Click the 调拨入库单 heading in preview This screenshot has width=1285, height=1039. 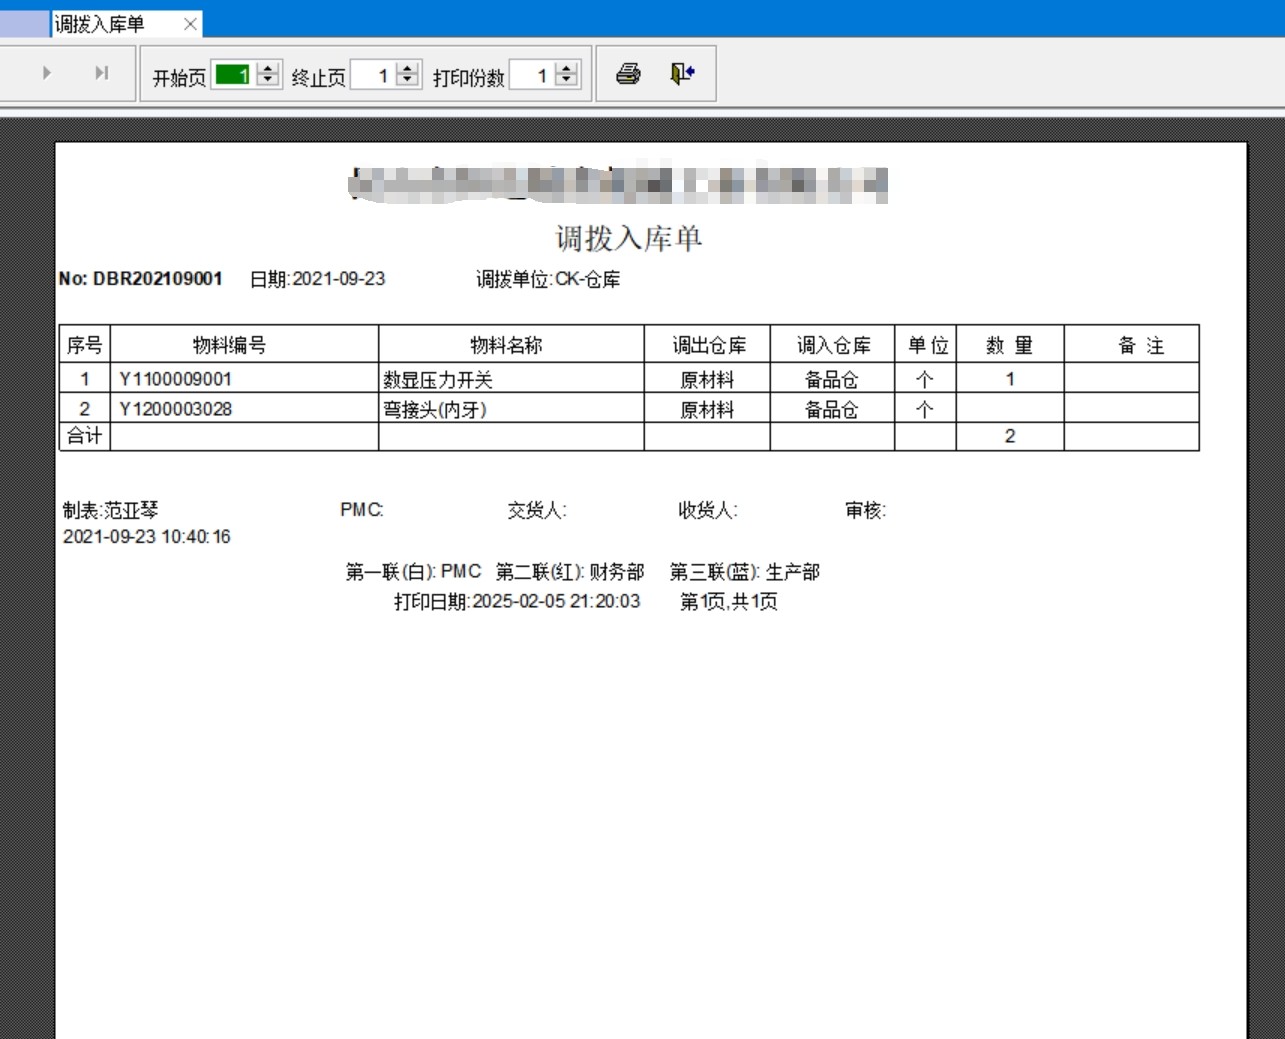pos(629,238)
